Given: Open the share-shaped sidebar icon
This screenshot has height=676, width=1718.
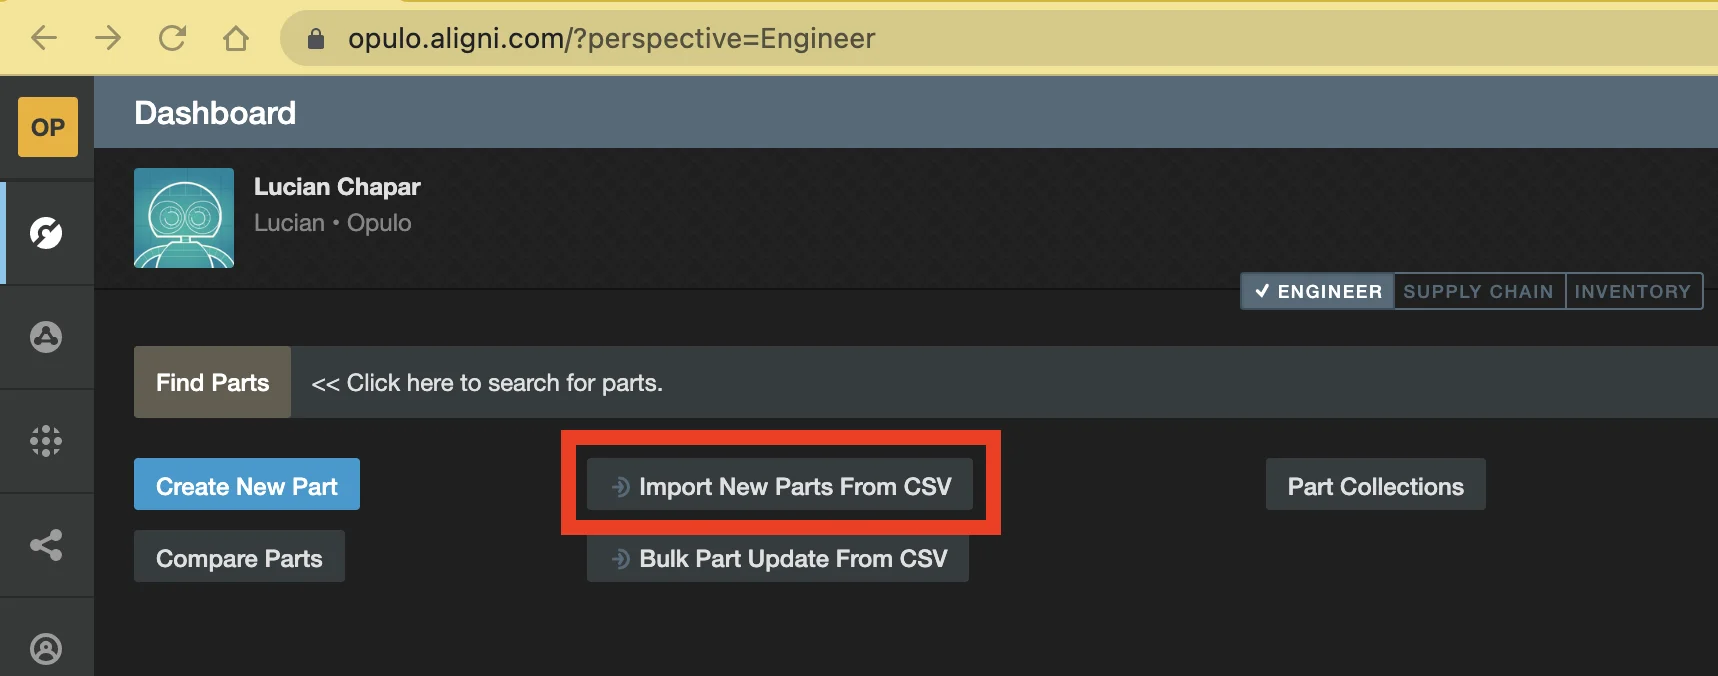Looking at the screenshot, I should pyautogui.click(x=46, y=545).
